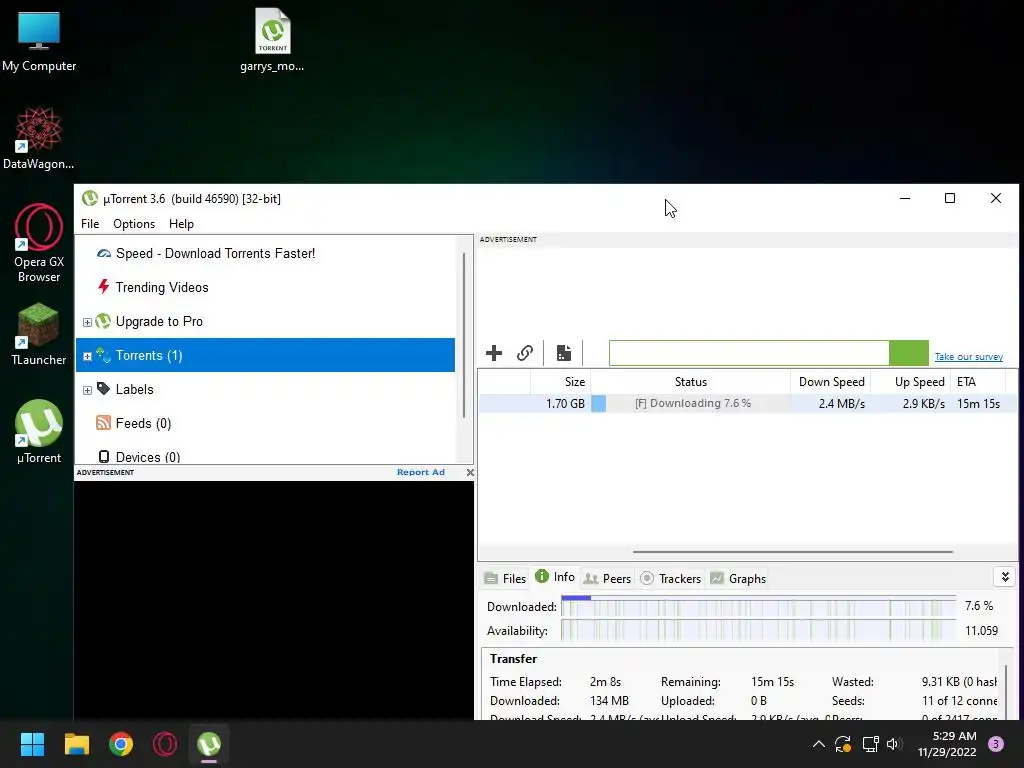Screen dimensions: 1024x768
Task: Show hidden tray icons chevron
Action: tap(818, 744)
